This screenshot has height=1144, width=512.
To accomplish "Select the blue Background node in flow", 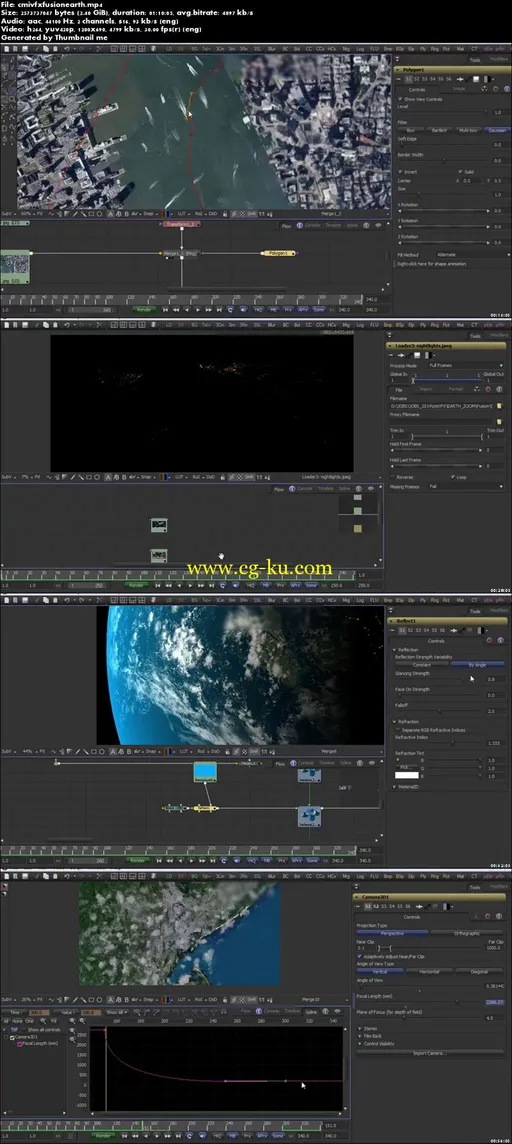I will (x=205, y=772).
